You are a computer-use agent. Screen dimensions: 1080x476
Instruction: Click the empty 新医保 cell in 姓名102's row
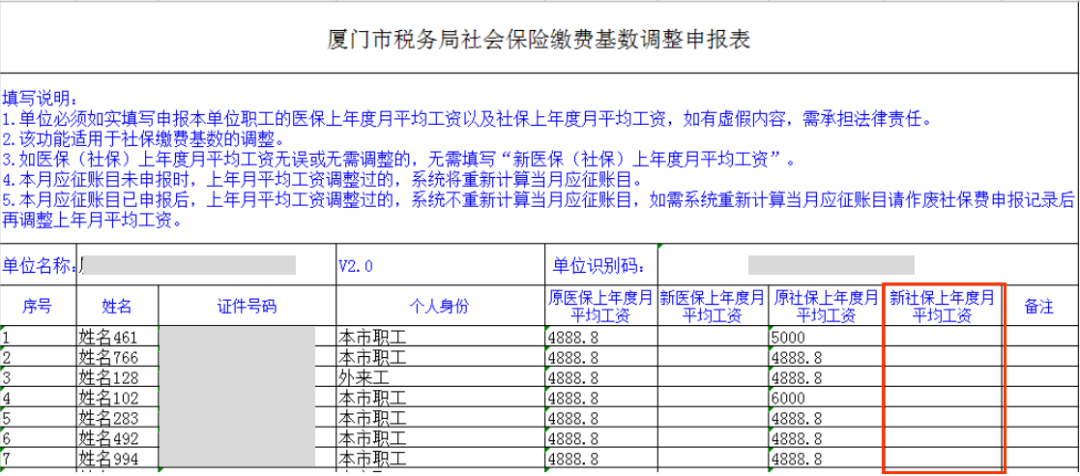pos(712,398)
